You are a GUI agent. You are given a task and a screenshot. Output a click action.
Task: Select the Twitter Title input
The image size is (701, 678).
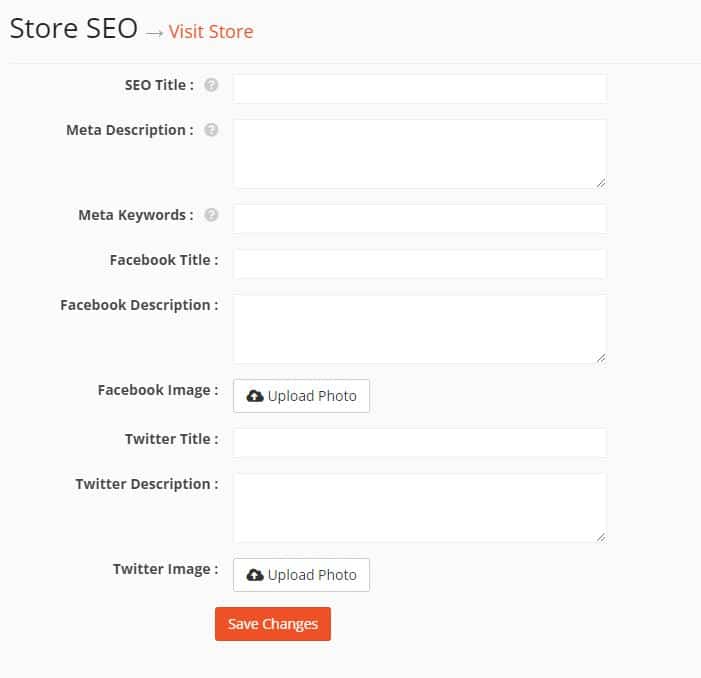point(420,442)
